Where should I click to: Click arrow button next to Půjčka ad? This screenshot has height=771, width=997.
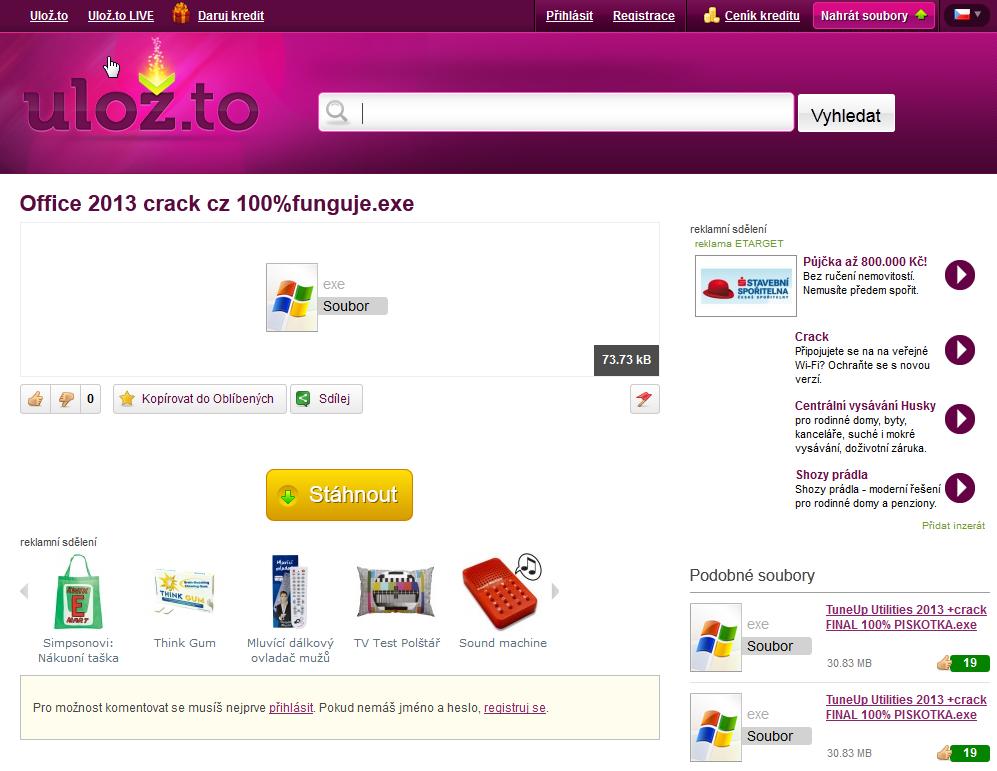(x=959, y=275)
